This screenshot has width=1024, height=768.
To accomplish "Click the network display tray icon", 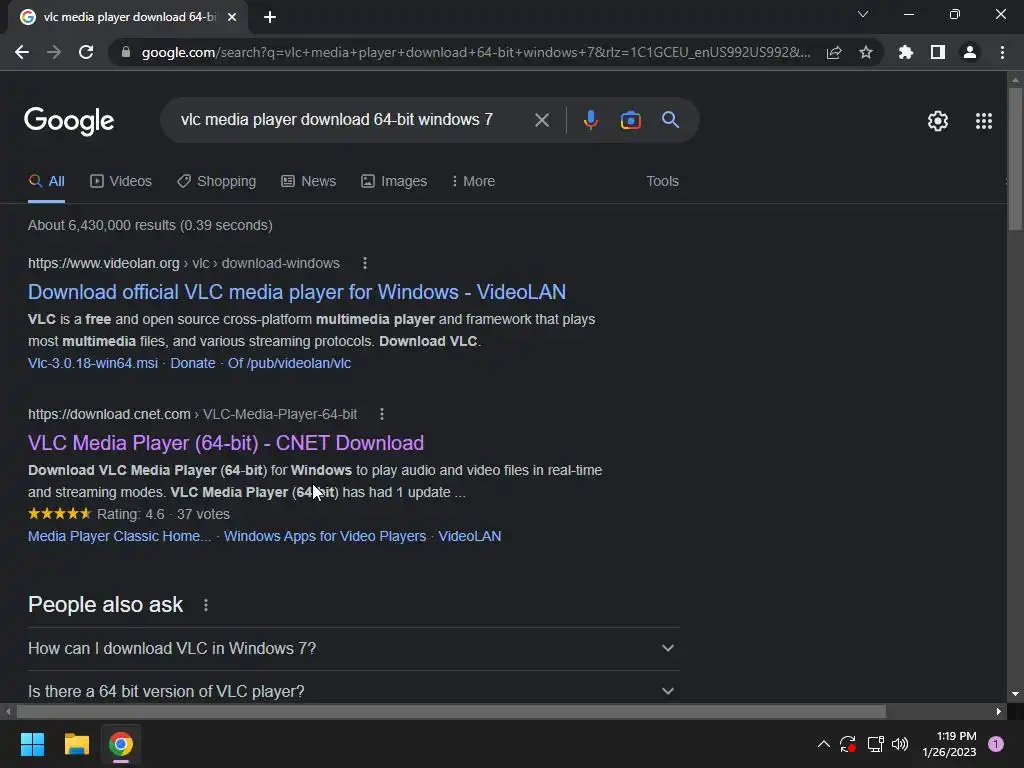I will (x=875, y=744).
